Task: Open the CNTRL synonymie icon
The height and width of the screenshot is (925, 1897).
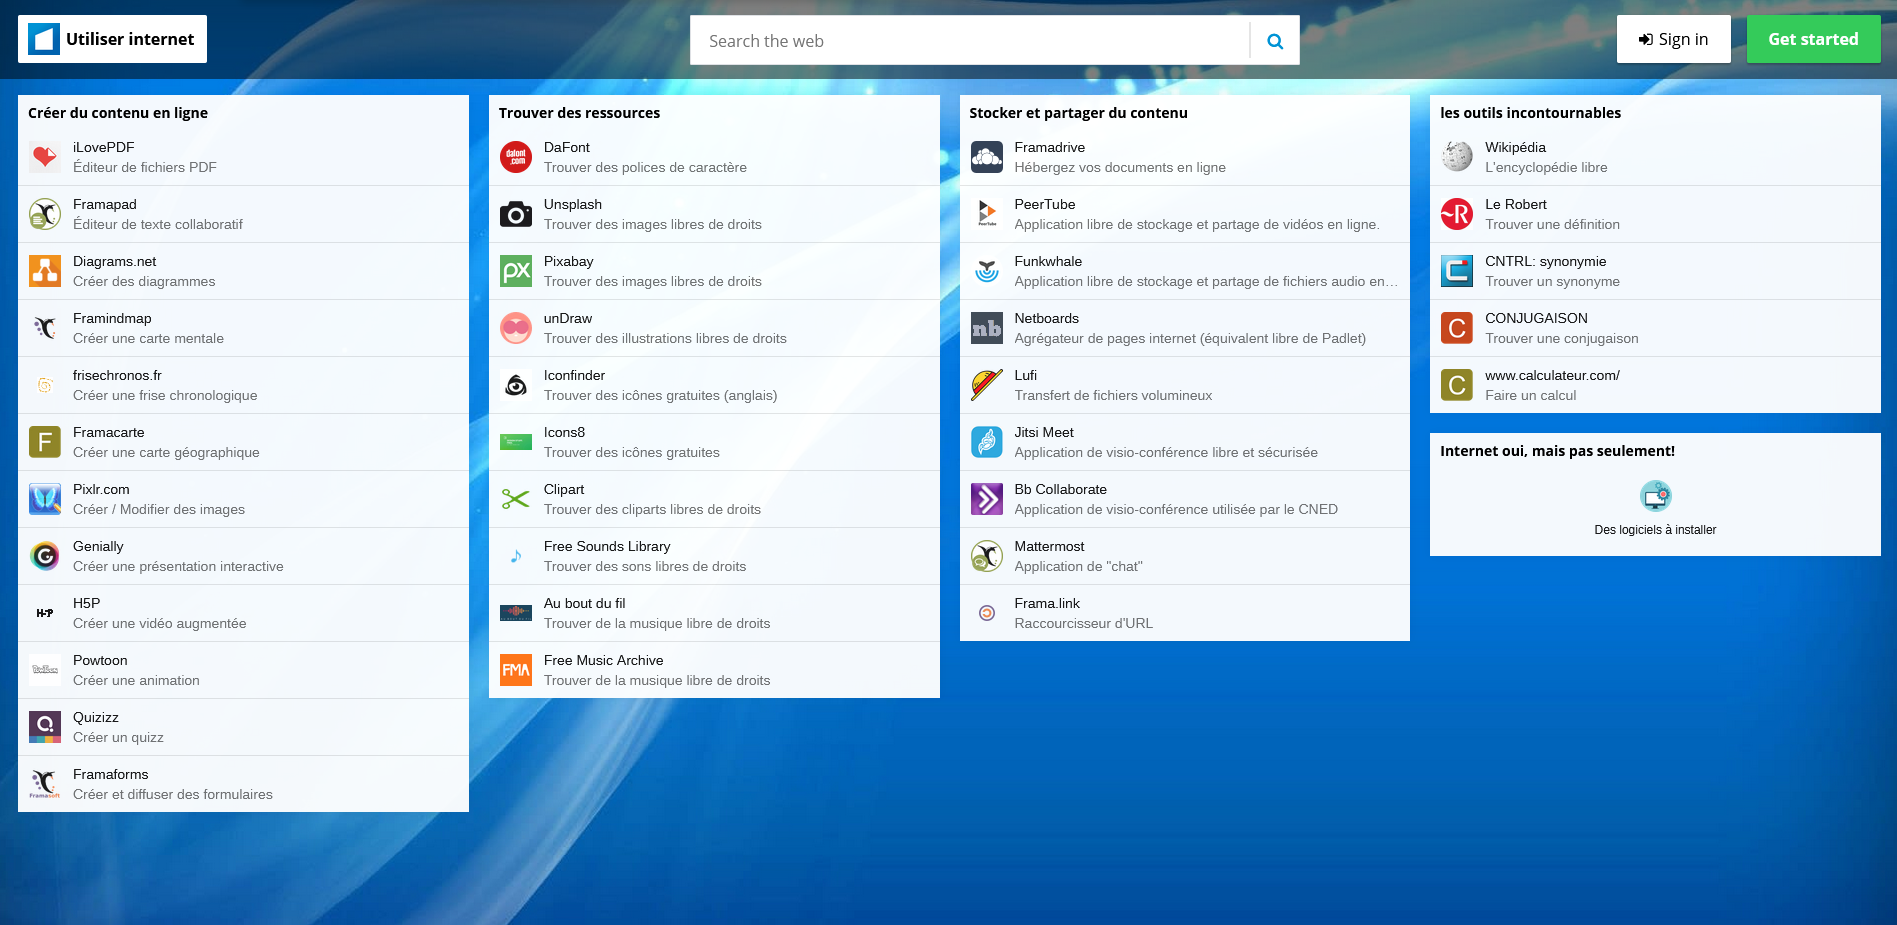Action: pyautogui.click(x=1457, y=271)
